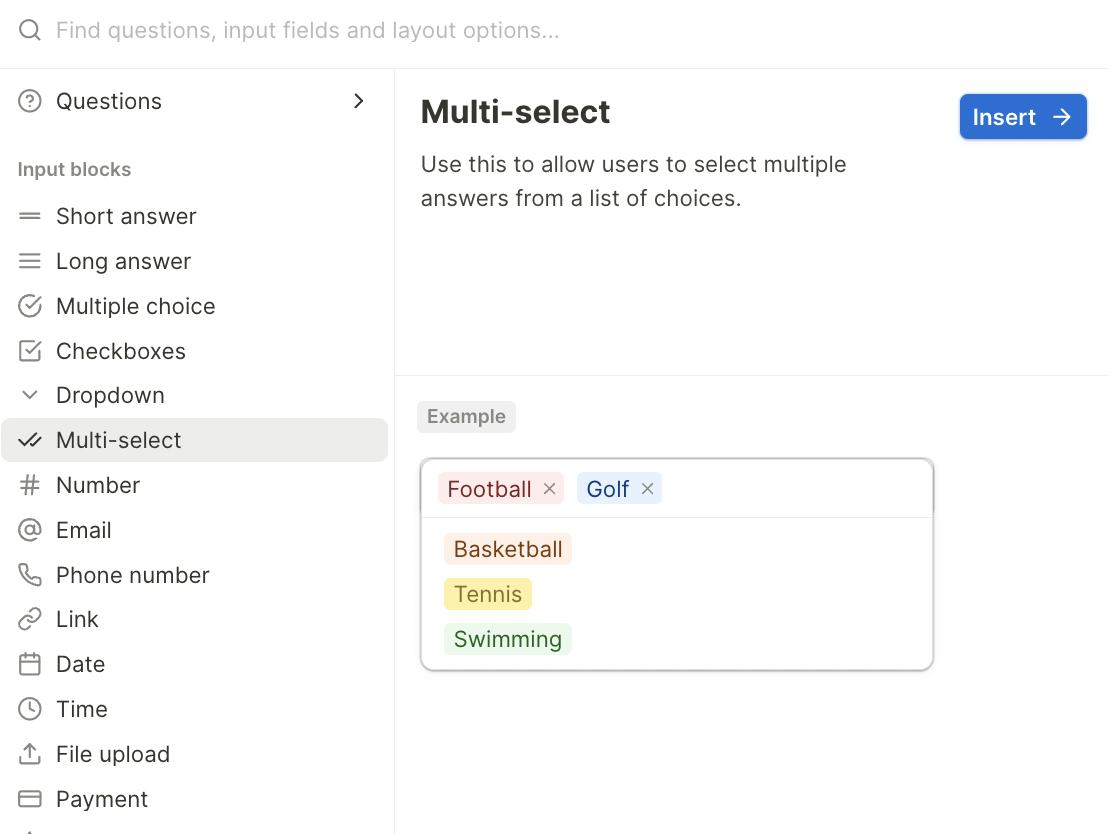
Task: Select the Multi-select block in sidebar
Action: click(118, 440)
